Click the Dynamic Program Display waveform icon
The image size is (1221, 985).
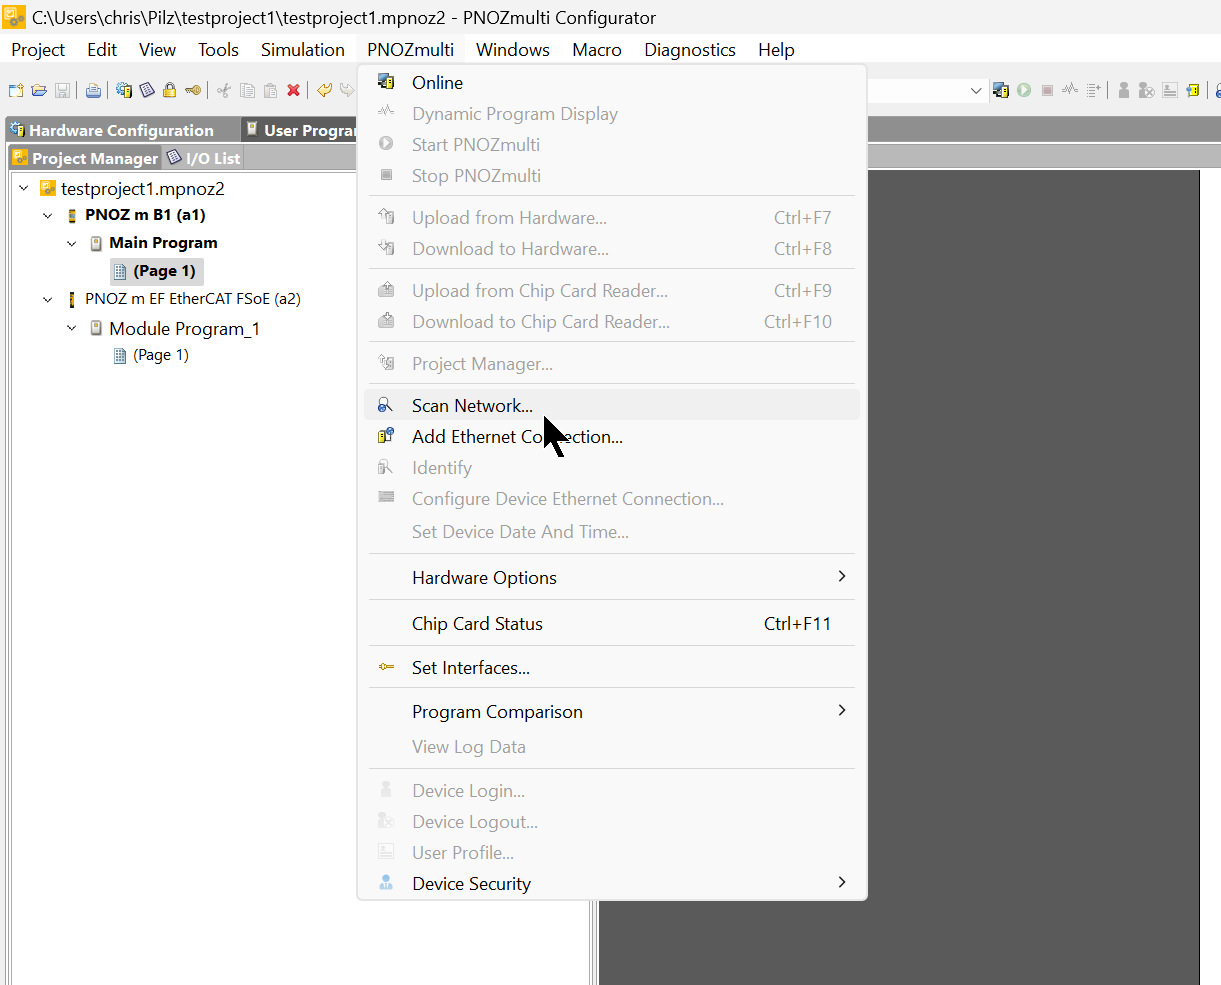(1070, 89)
